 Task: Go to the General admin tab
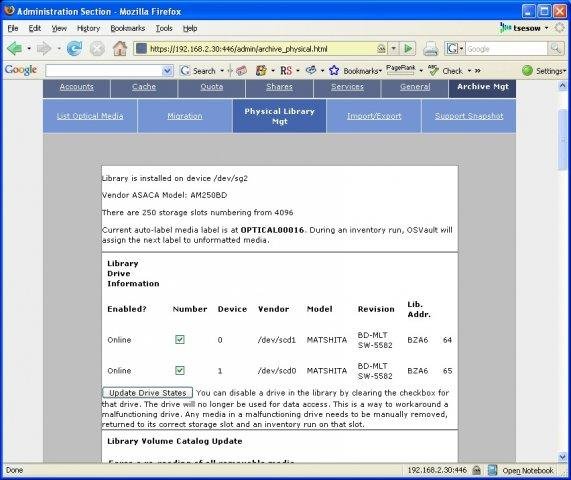click(415, 87)
